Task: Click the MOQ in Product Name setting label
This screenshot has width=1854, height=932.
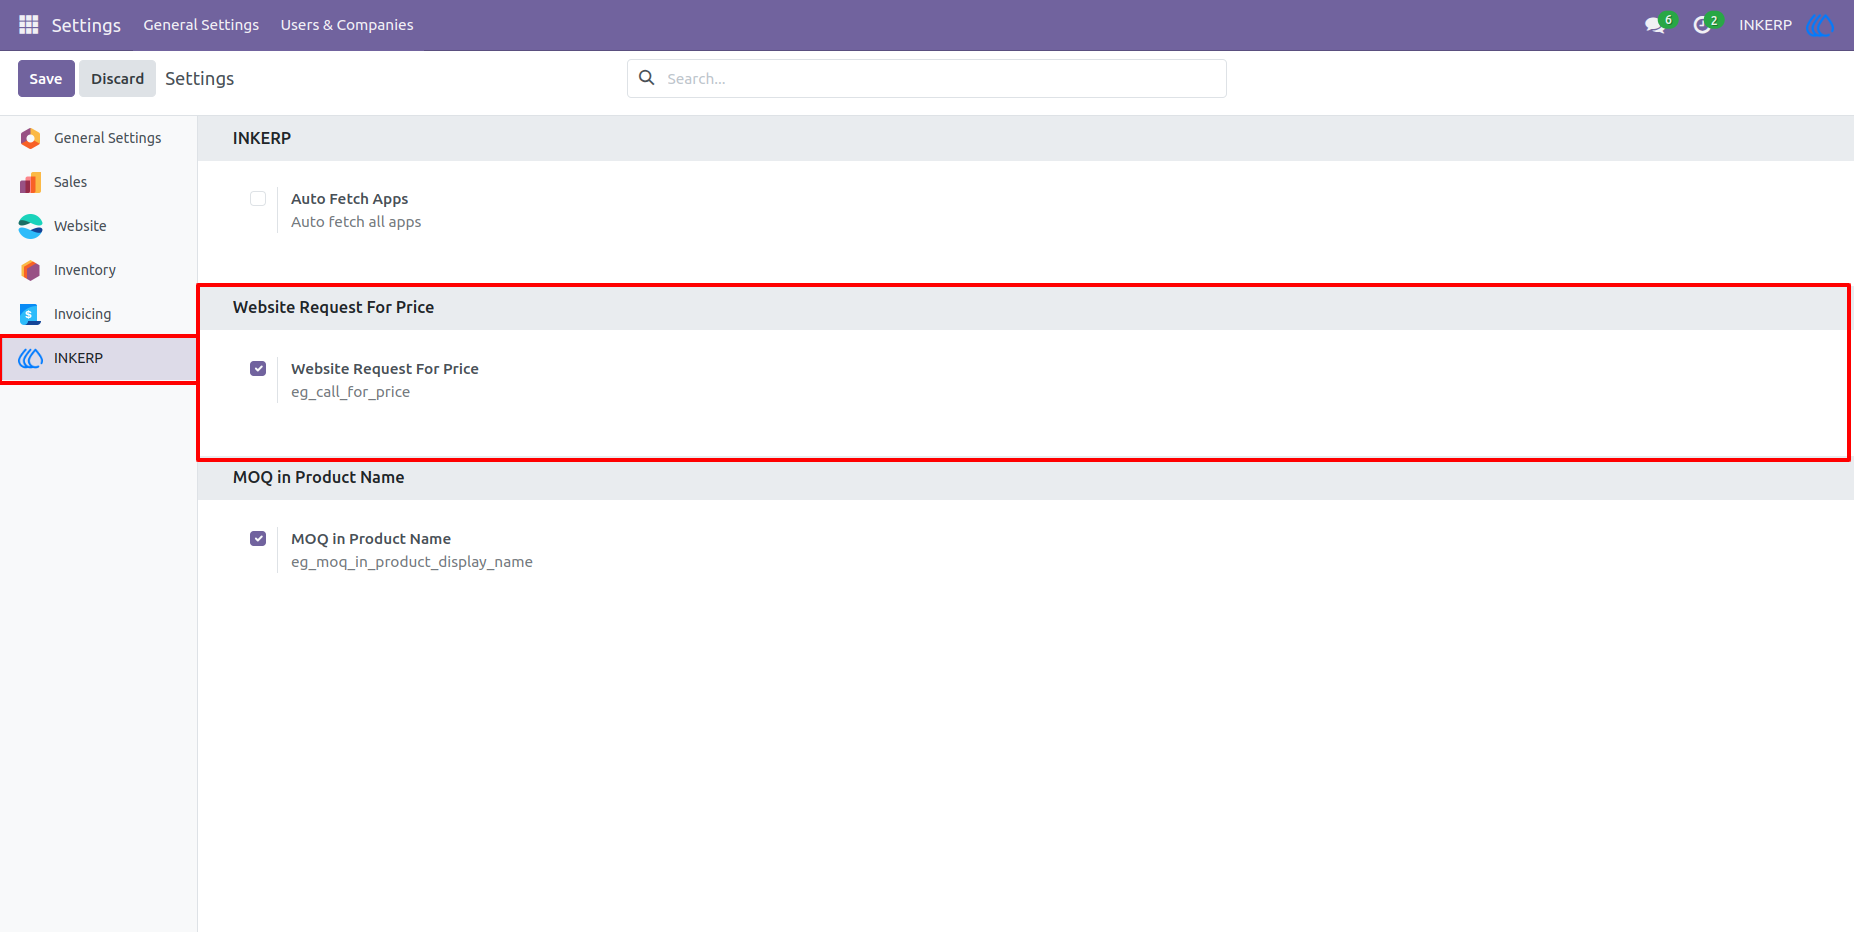Action: pyautogui.click(x=371, y=539)
